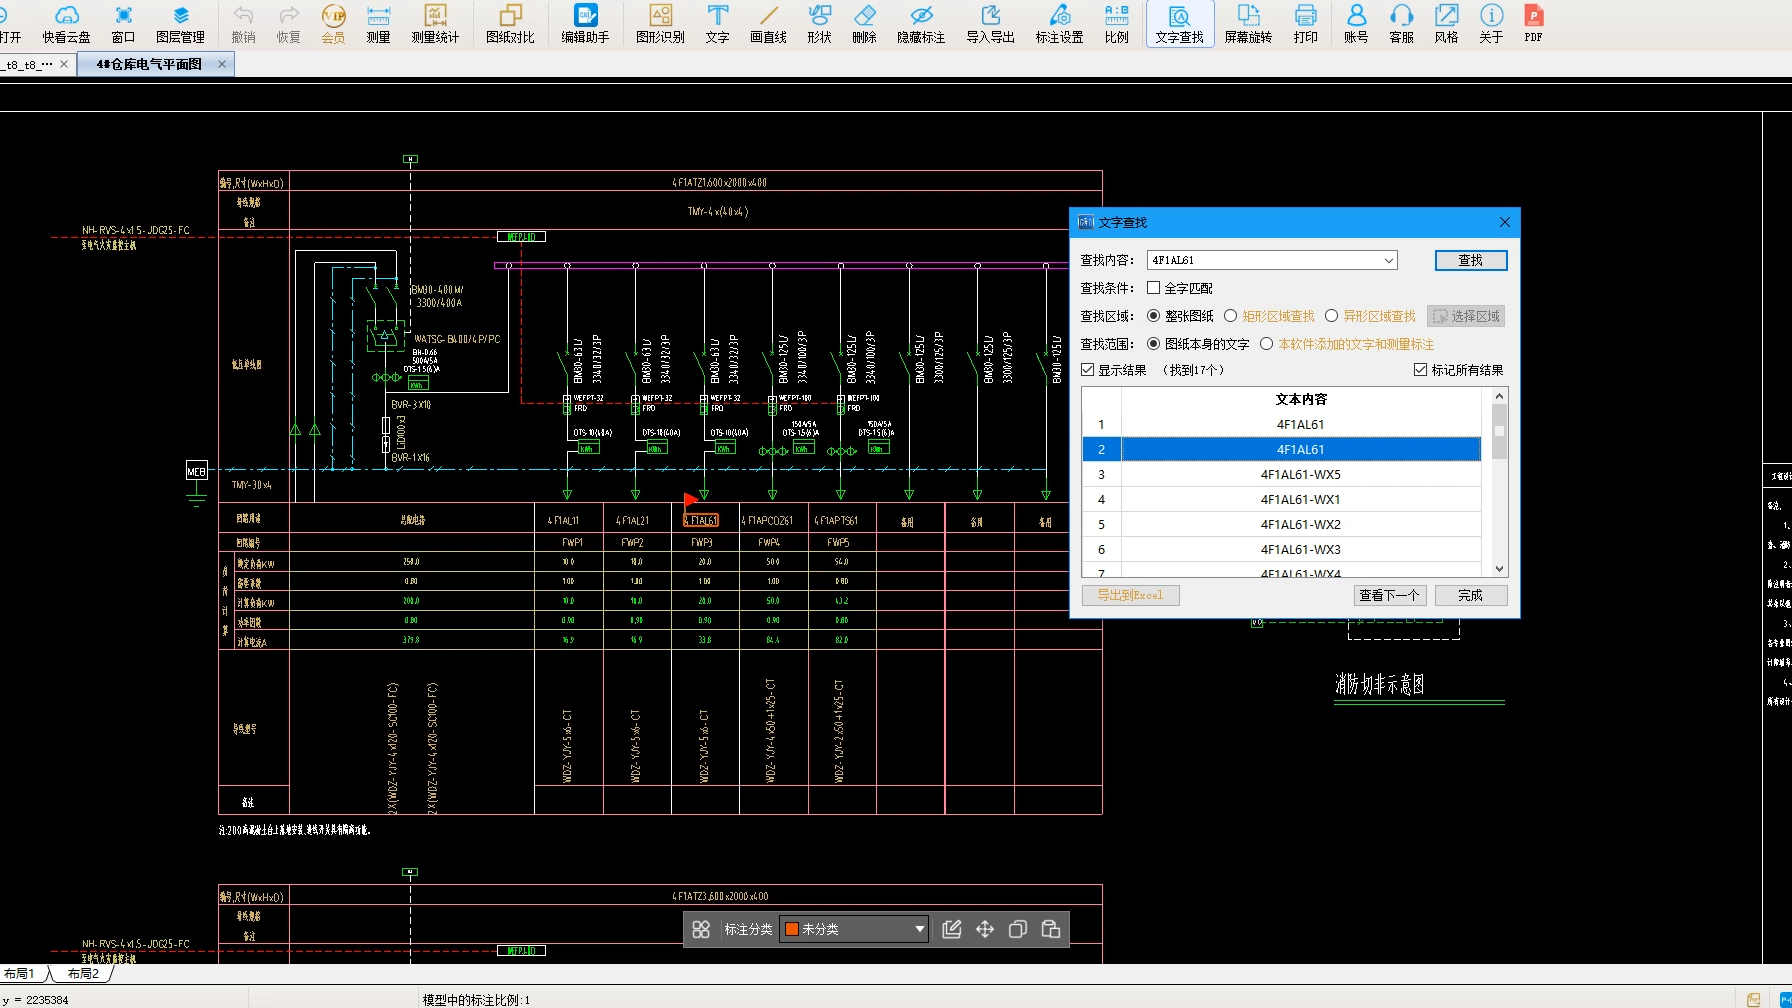Click the 完成 finish button

[1471, 595]
